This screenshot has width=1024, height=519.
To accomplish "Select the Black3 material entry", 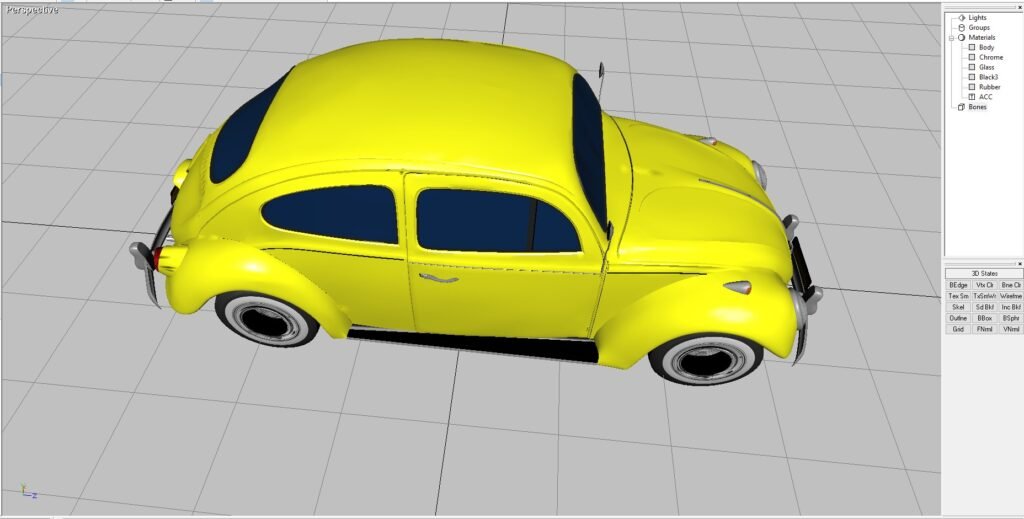I will tap(988, 77).
